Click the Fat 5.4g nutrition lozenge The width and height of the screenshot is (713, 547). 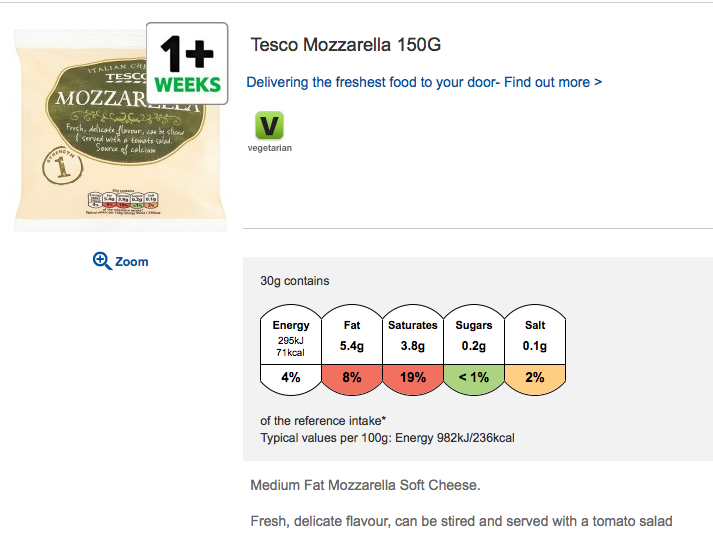(x=352, y=338)
